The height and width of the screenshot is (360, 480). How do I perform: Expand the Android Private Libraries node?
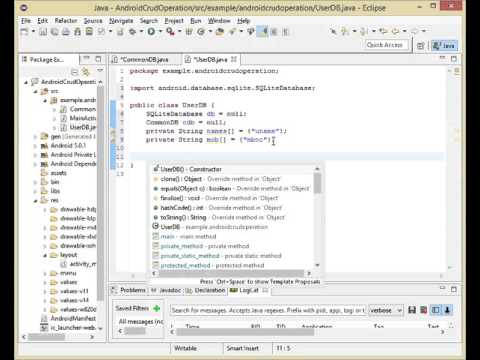coord(35,155)
